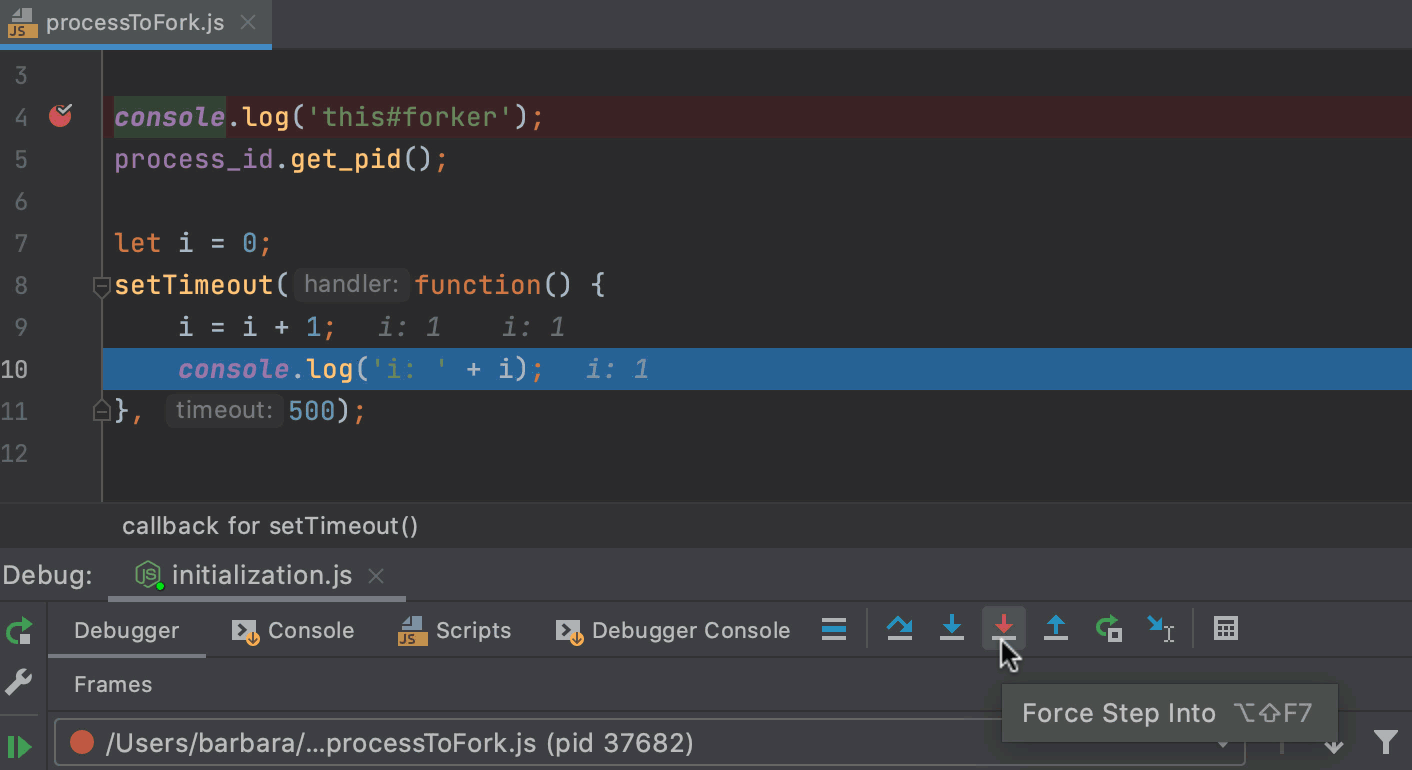Click the 'handler:' parameter hint on line 8
Screen dimensions: 1412x770
tap(352, 285)
